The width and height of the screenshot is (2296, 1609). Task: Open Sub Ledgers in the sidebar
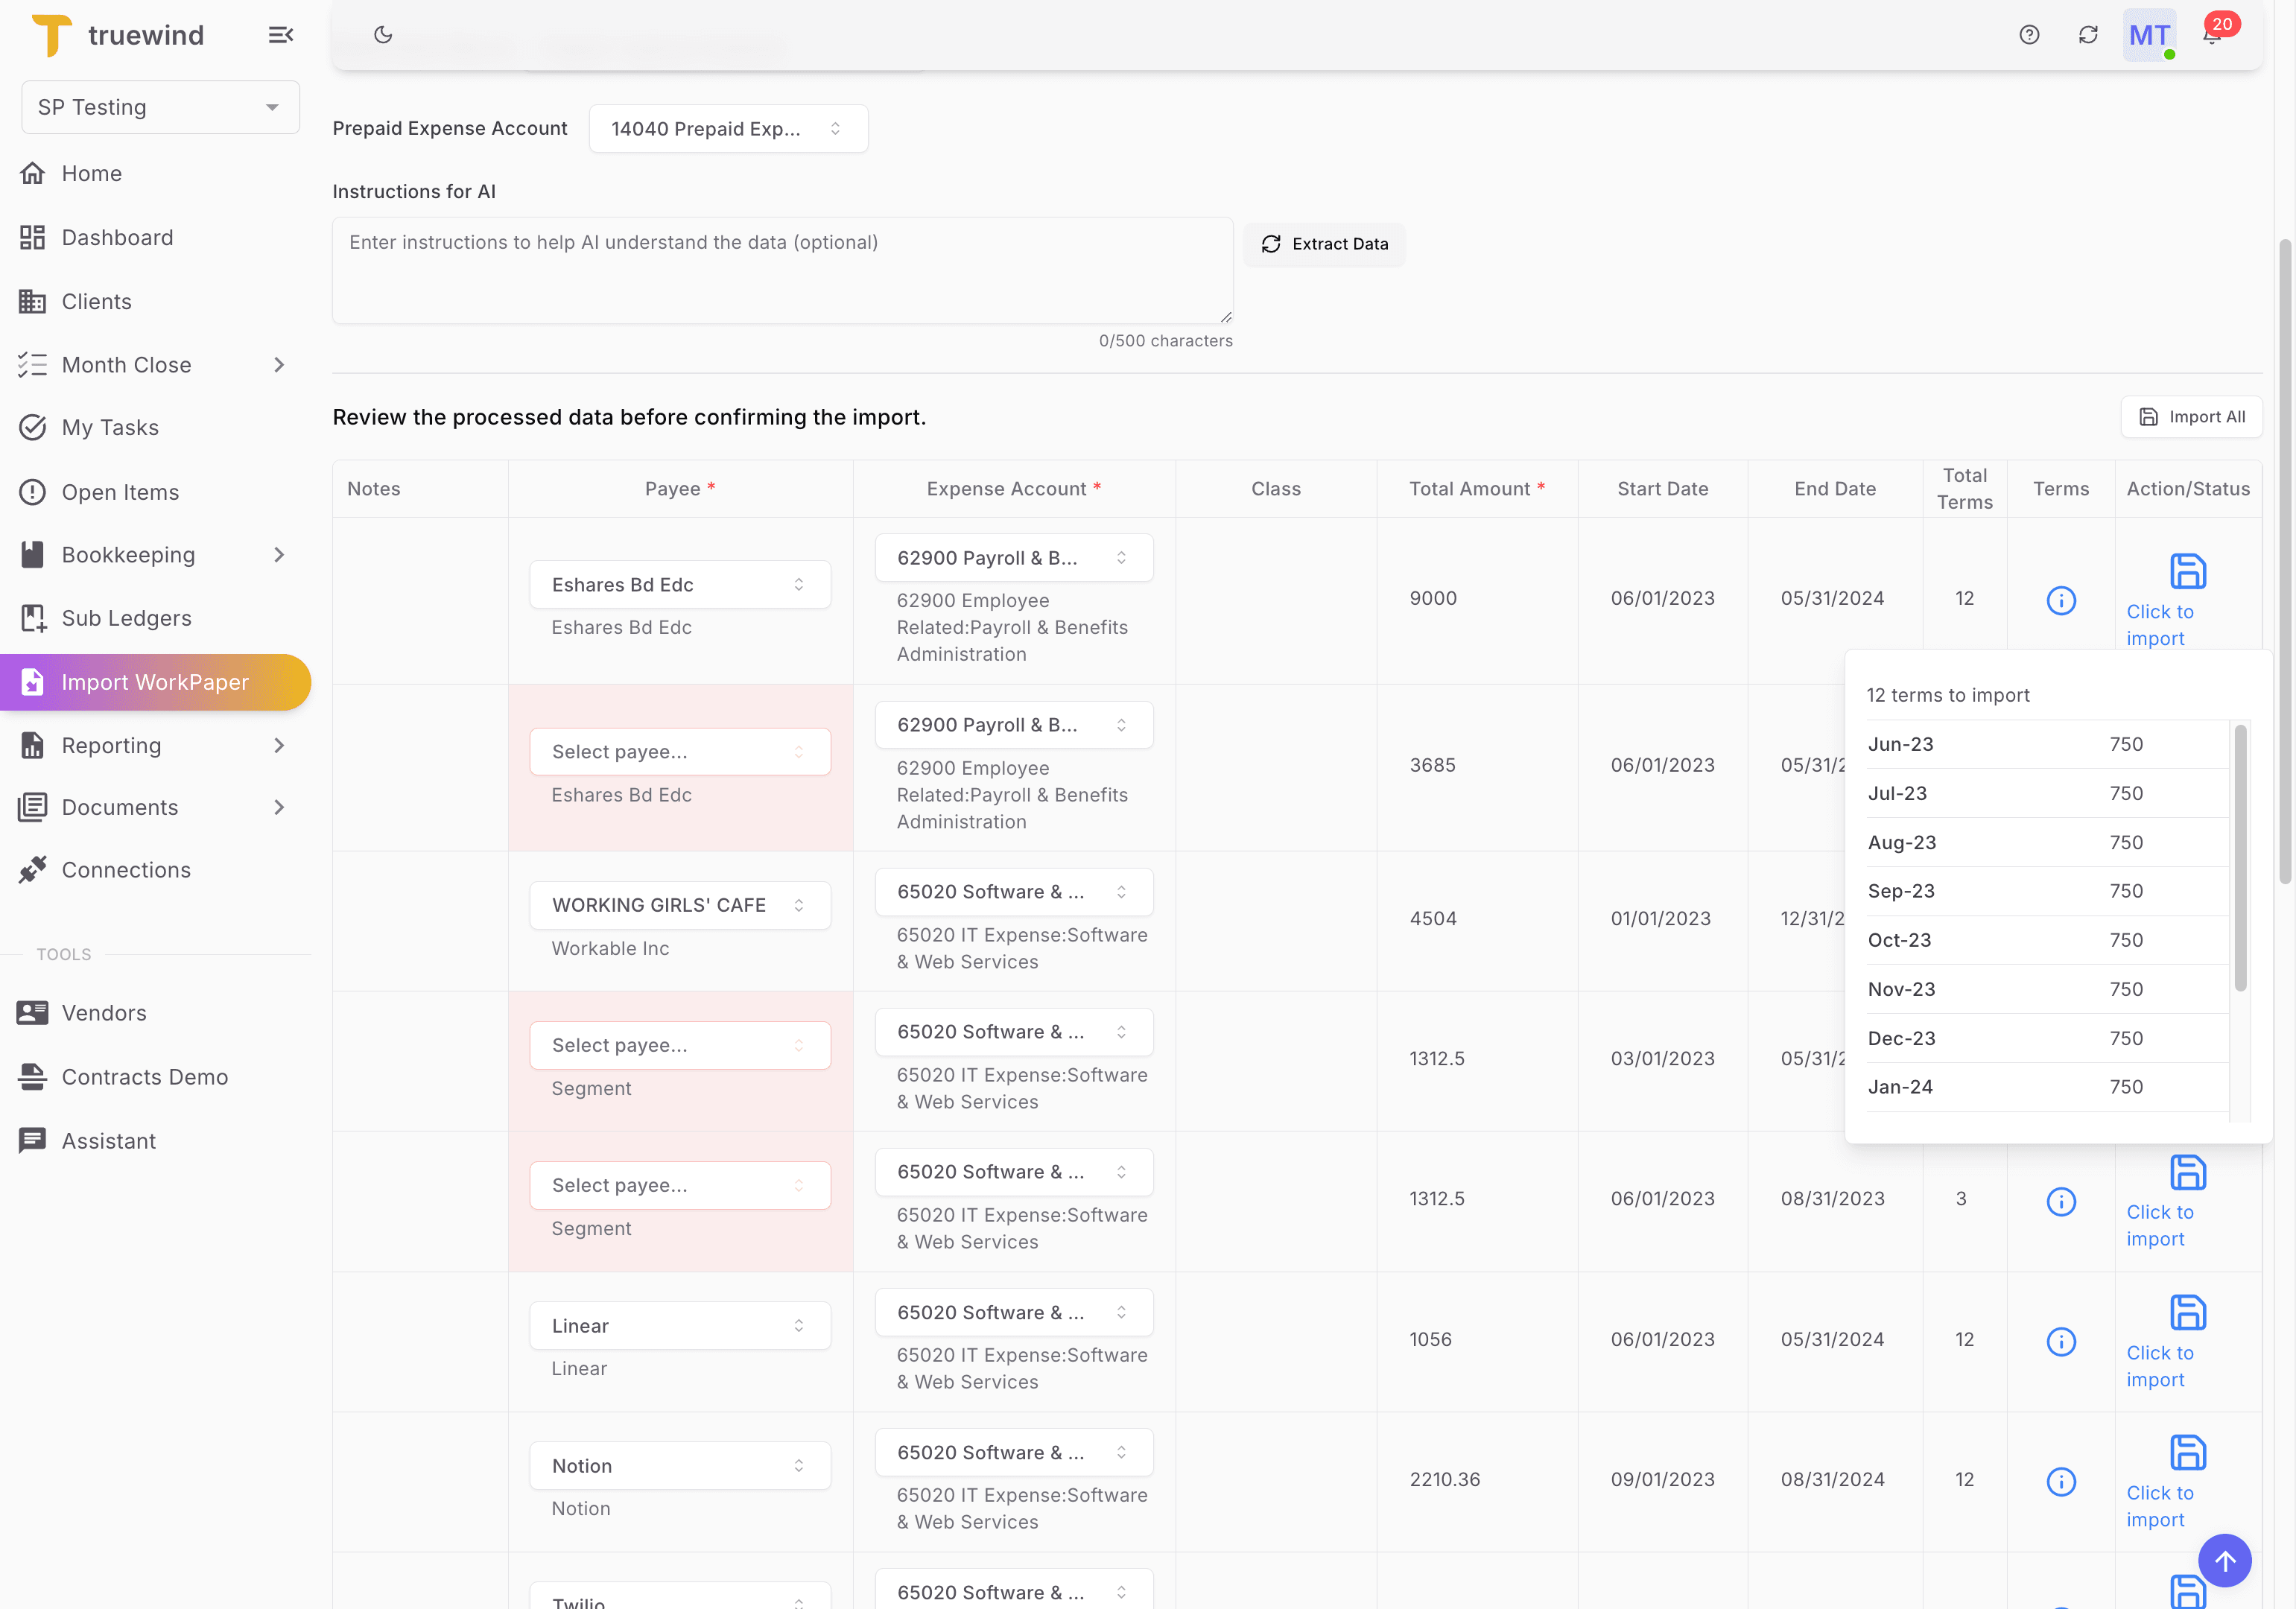pyautogui.click(x=126, y=618)
